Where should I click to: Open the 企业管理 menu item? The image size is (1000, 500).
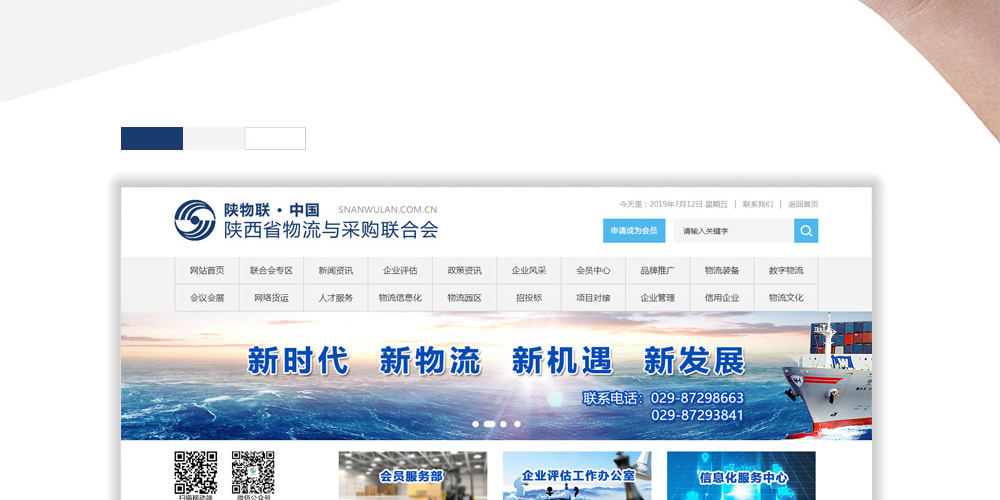(658, 298)
